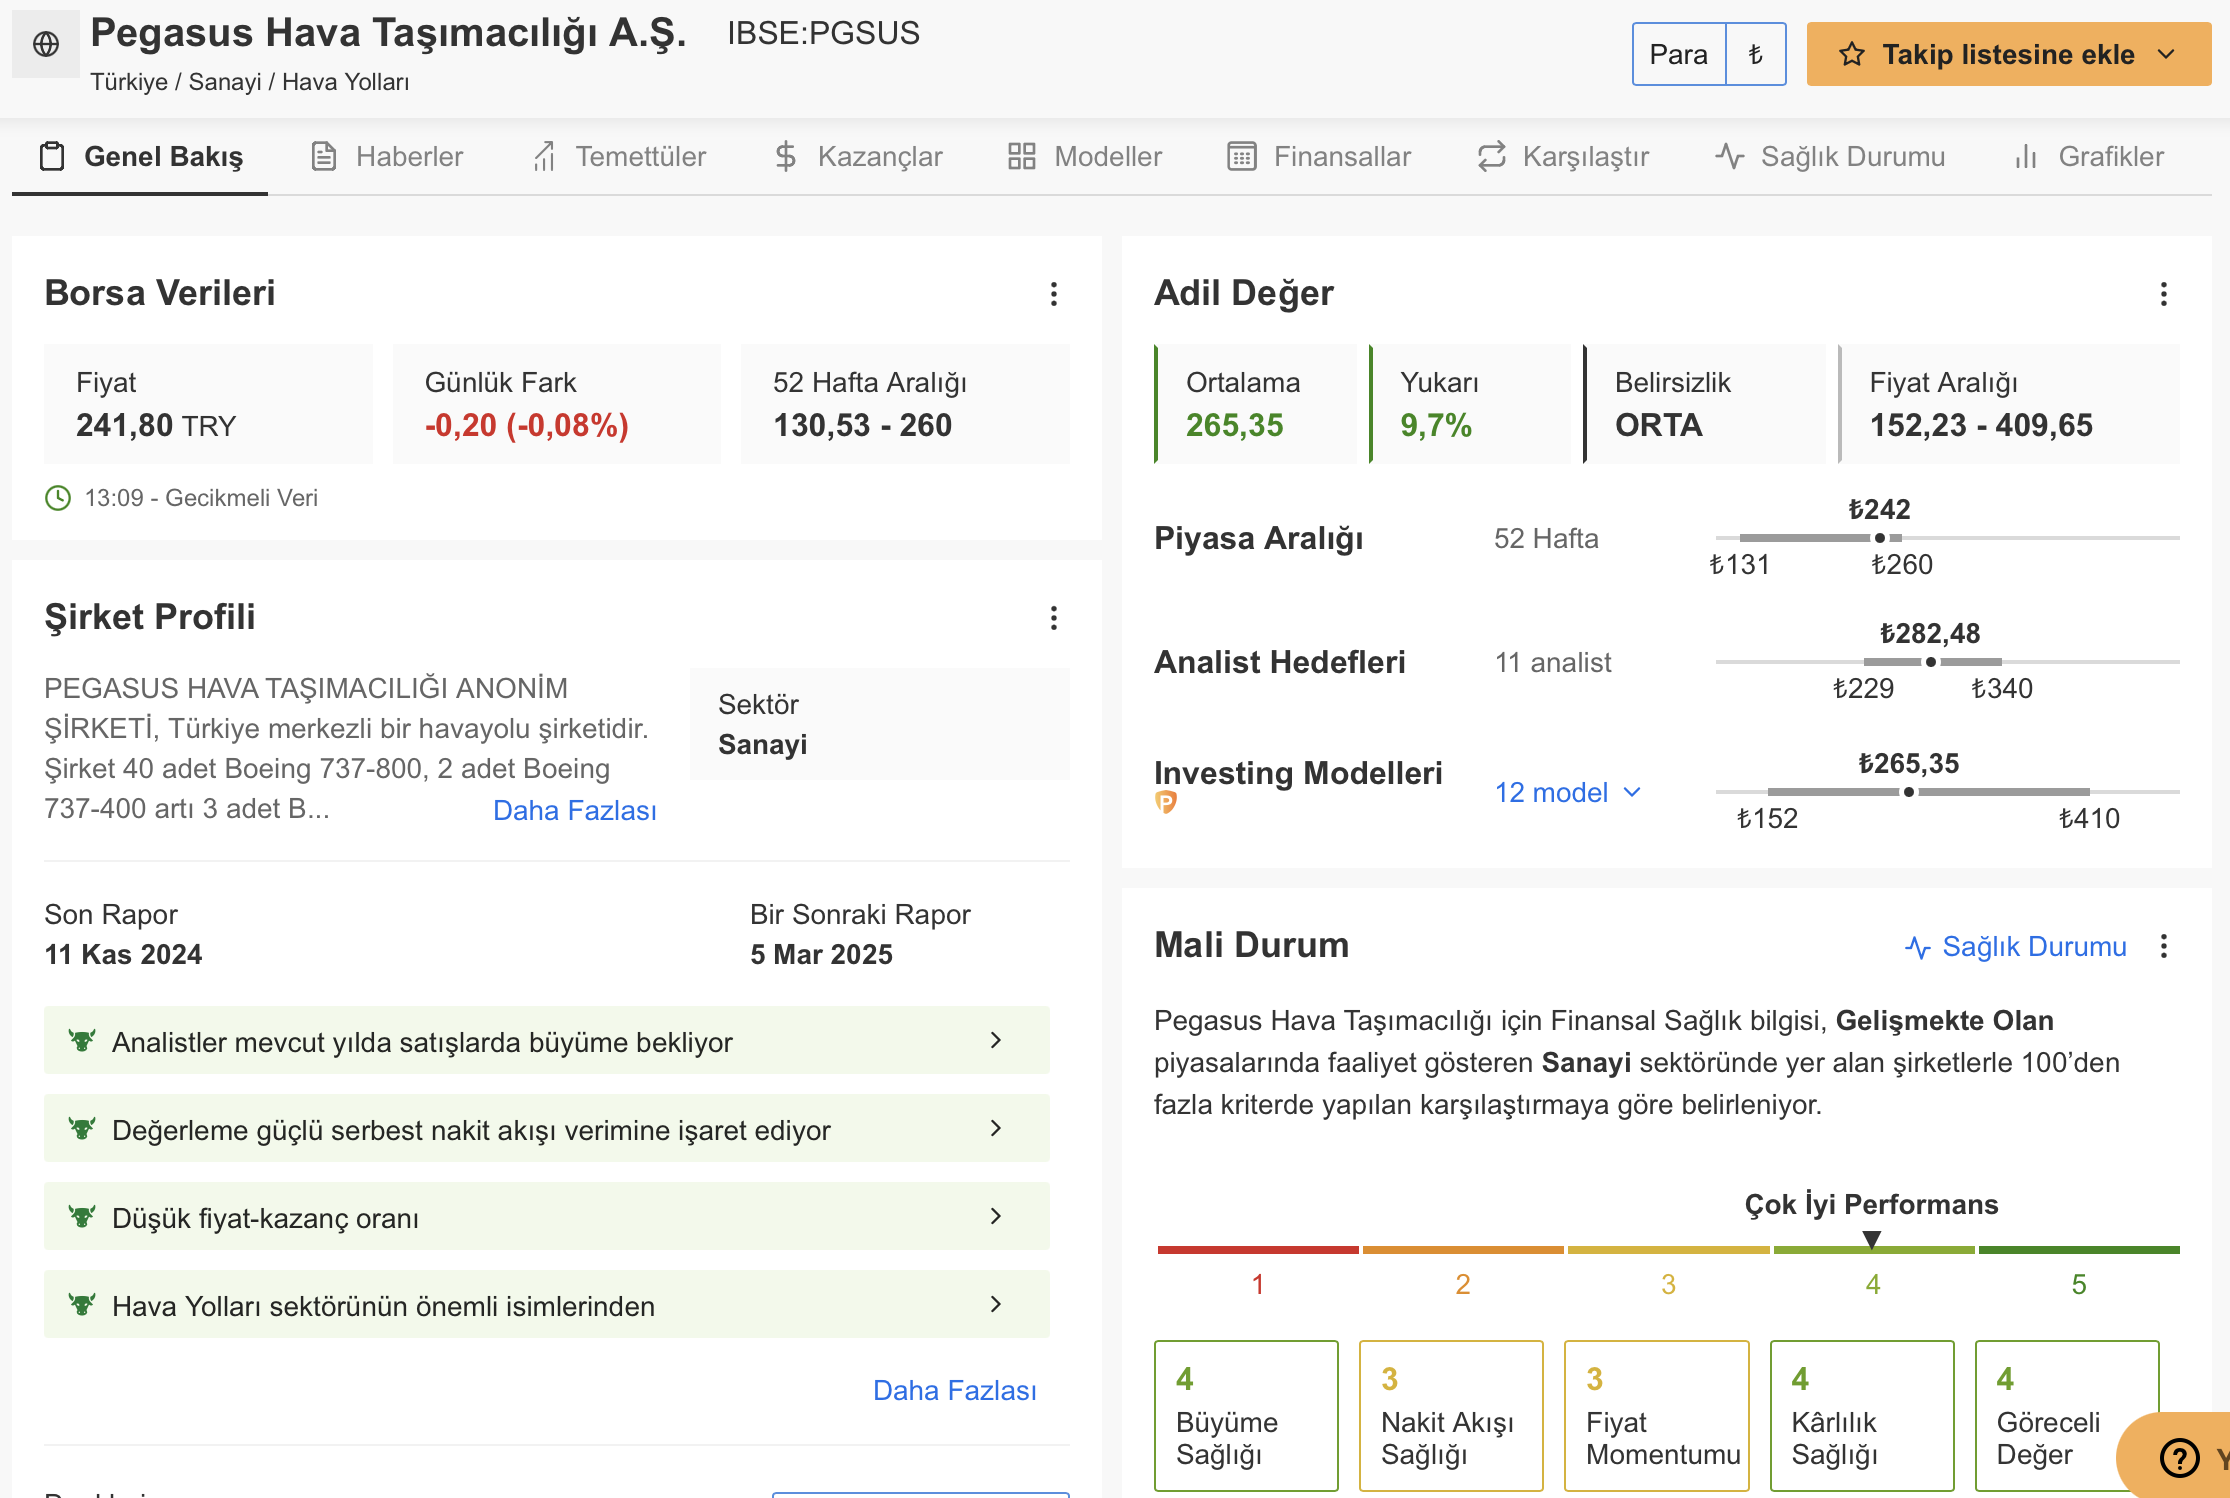Open the Temettüler tab
2230x1498 pixels.
coord(619,156)
